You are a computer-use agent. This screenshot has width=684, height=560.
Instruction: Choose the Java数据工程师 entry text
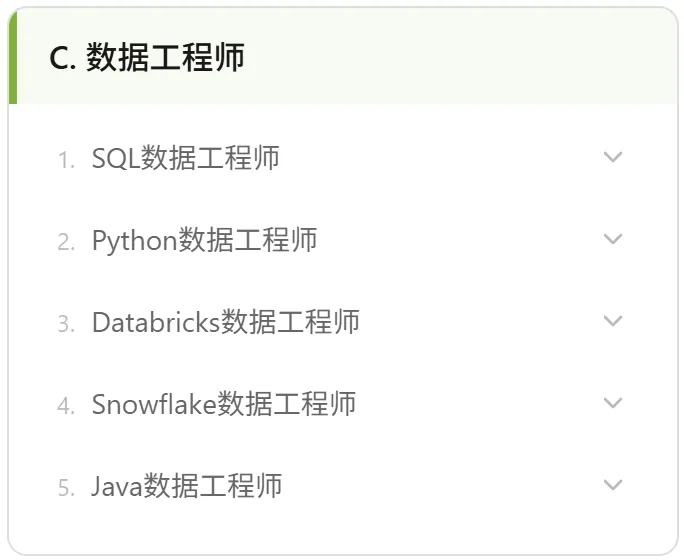(187, 486)
